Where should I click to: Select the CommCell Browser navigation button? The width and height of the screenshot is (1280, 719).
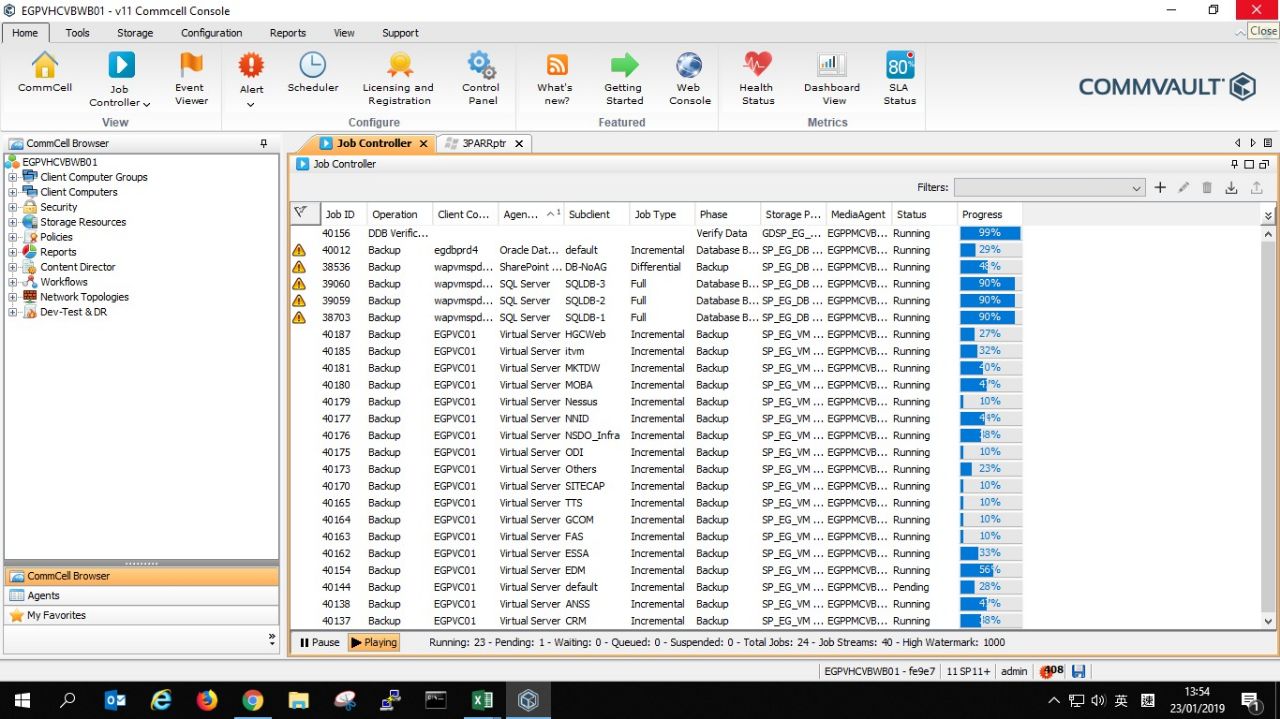[x=141, y=576]
